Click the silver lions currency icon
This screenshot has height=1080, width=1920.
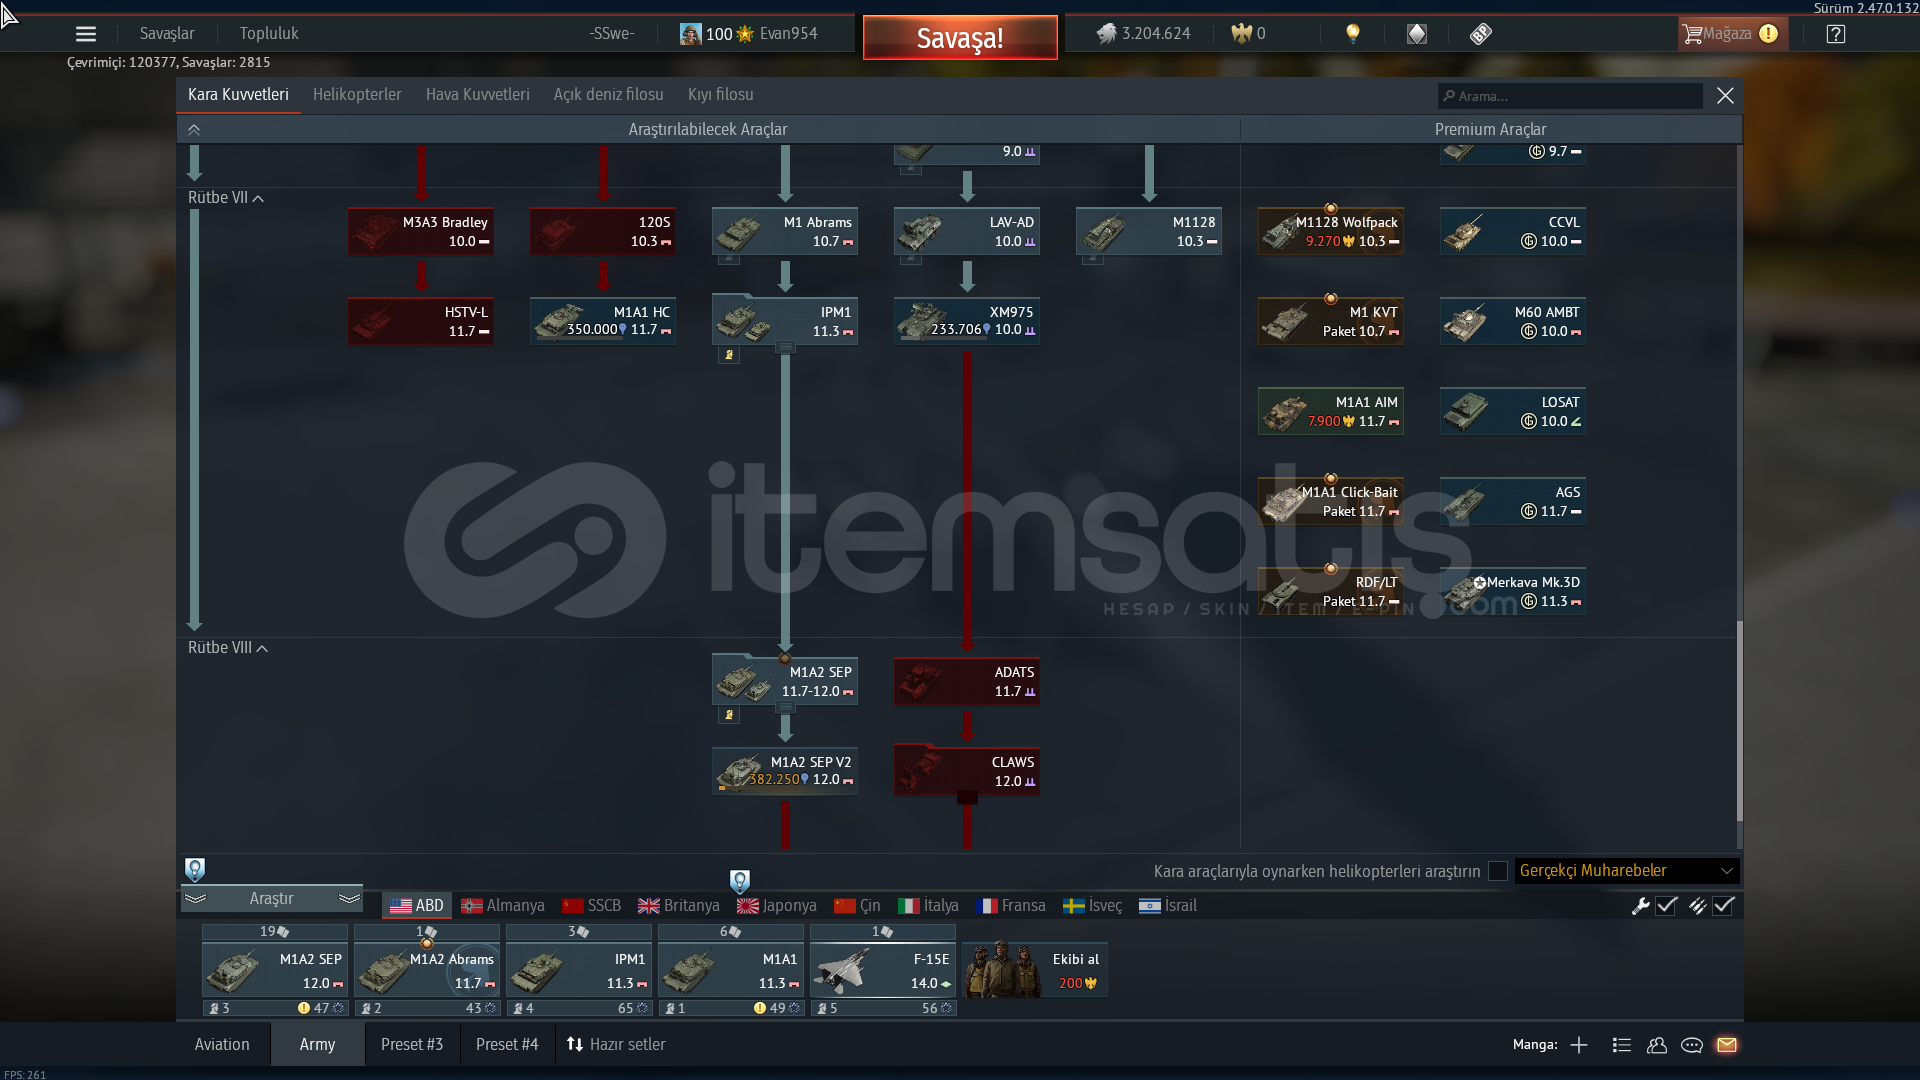coord(1106,34)
